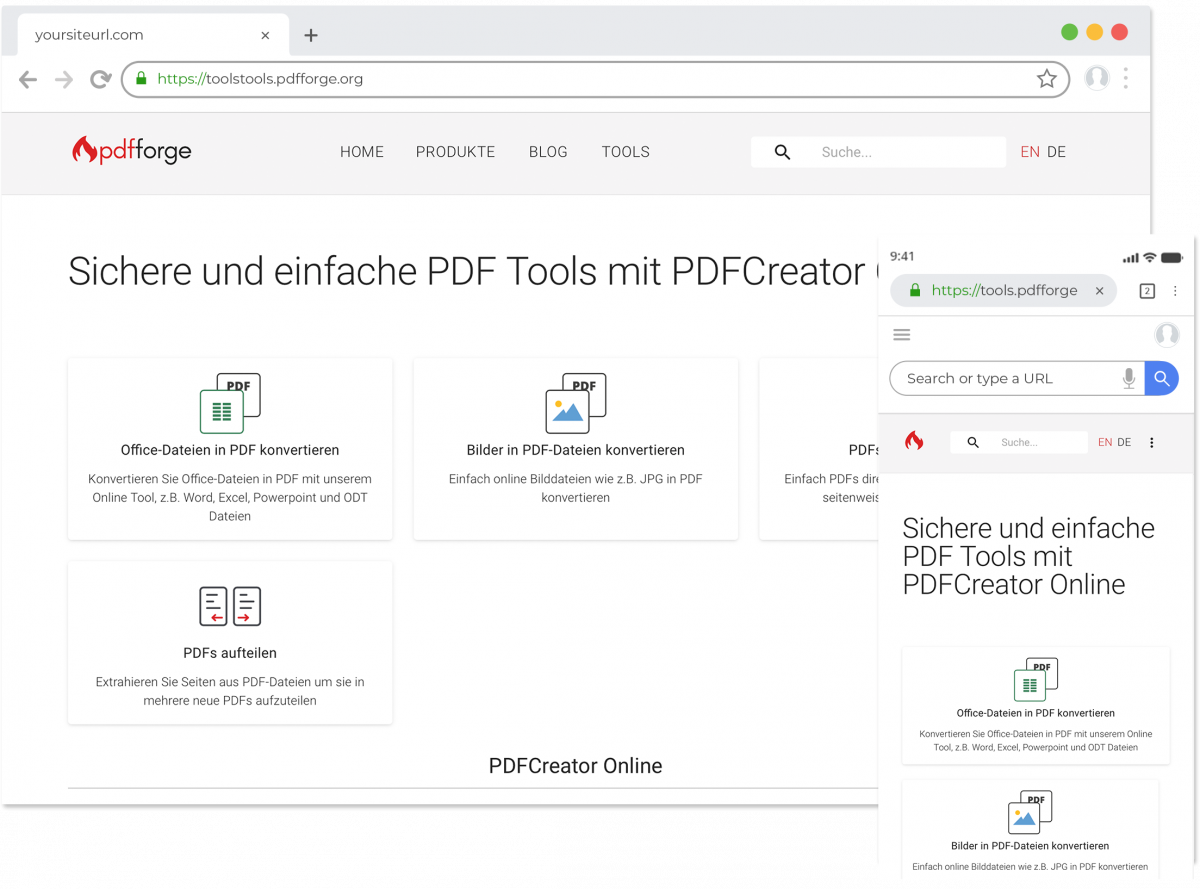Switch language to EN on desktop site
This screenshot has width=1200, height=889.
[x=1030, y=152]
